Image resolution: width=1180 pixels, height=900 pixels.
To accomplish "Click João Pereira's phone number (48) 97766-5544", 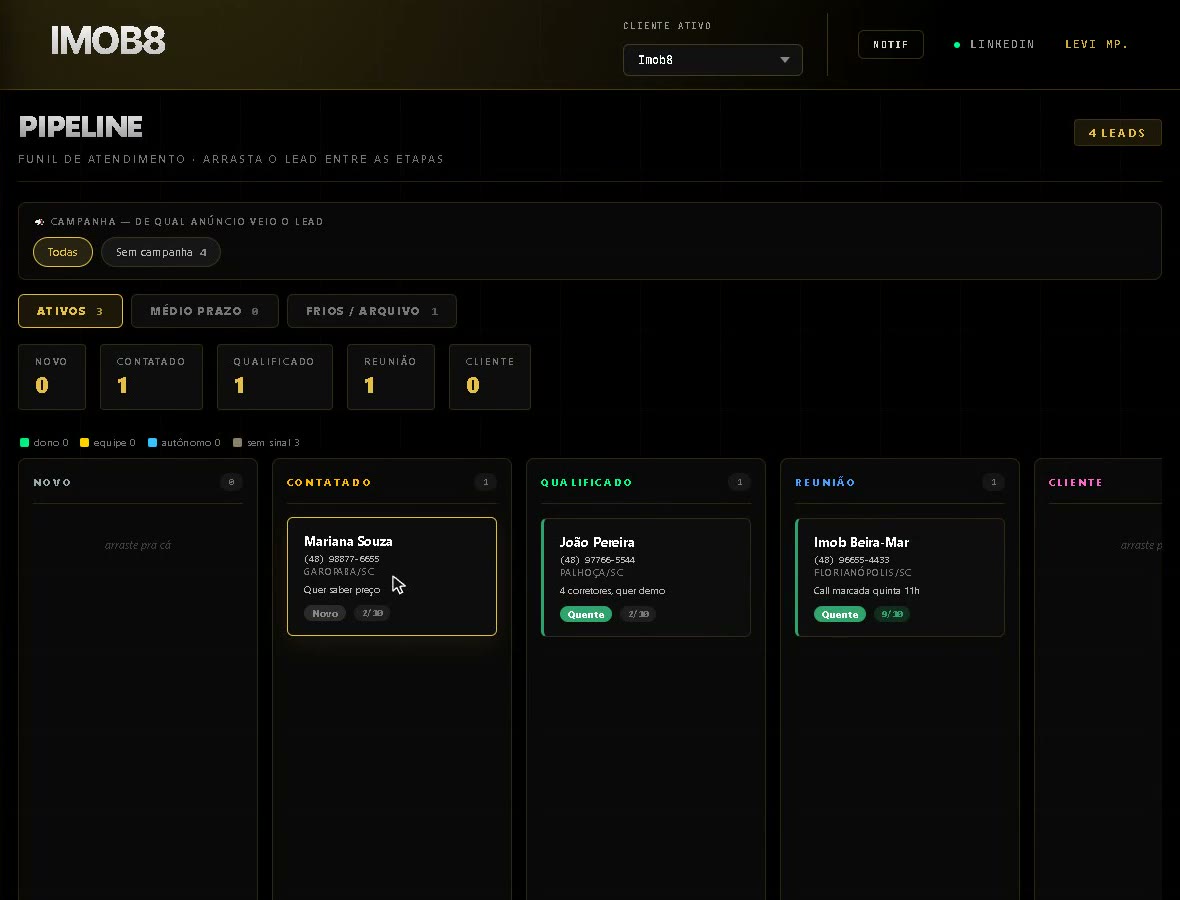I will (x=598, y=560).
